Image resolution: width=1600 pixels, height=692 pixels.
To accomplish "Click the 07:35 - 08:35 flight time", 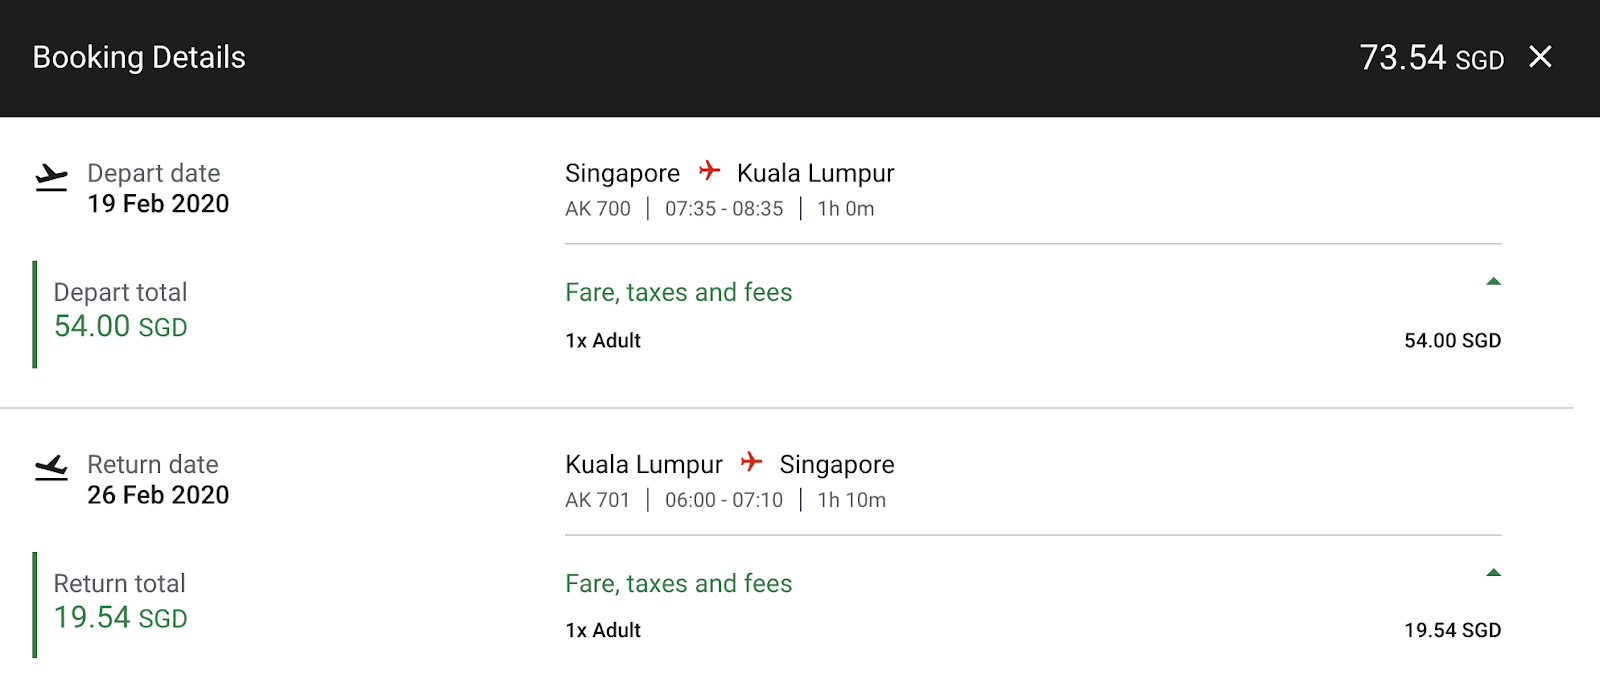I will pos(724,209).
